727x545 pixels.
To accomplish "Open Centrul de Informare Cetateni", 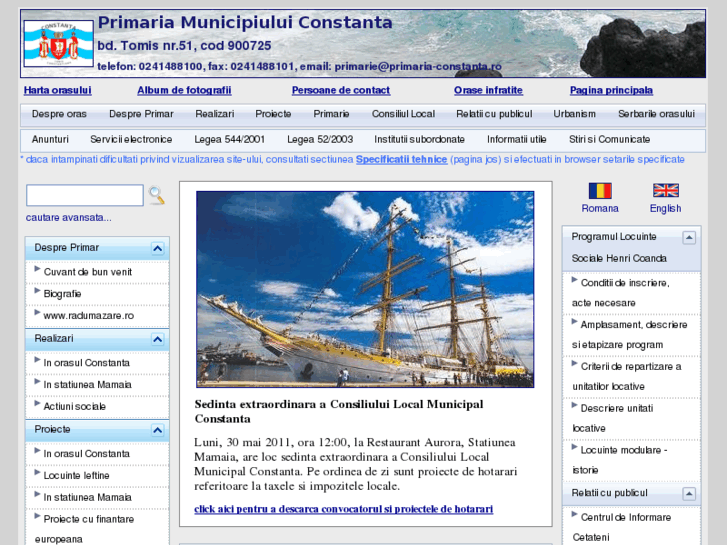I will (x=621, y=527).
